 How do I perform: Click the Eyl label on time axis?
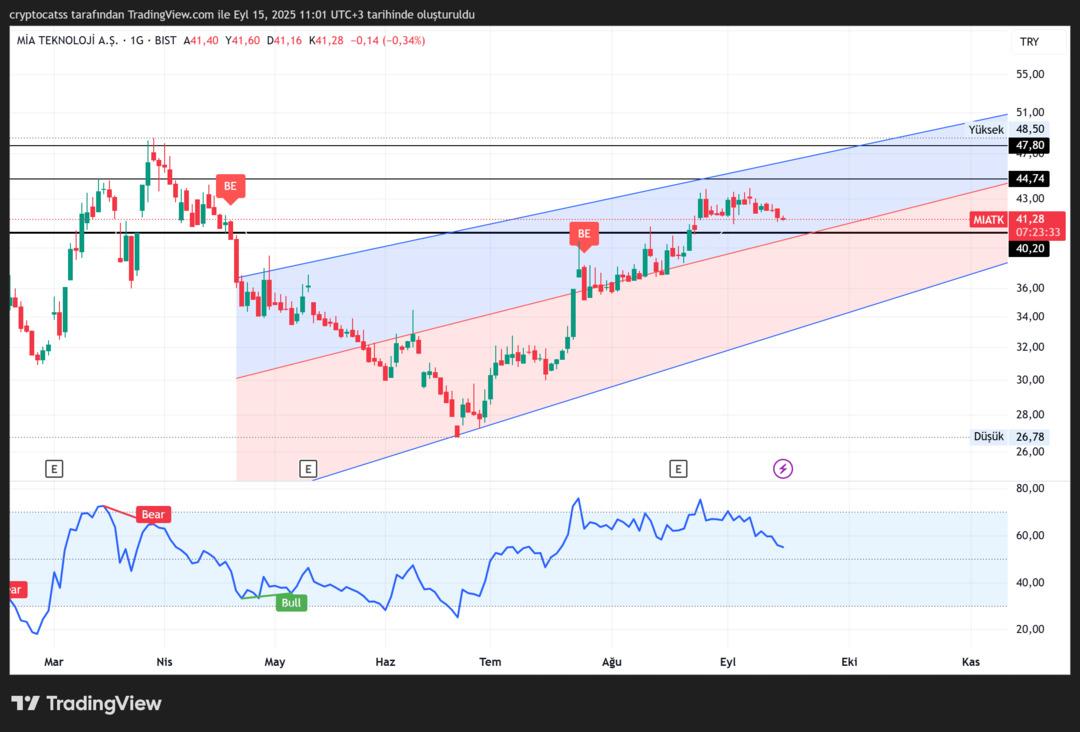(x=727, y=662)
